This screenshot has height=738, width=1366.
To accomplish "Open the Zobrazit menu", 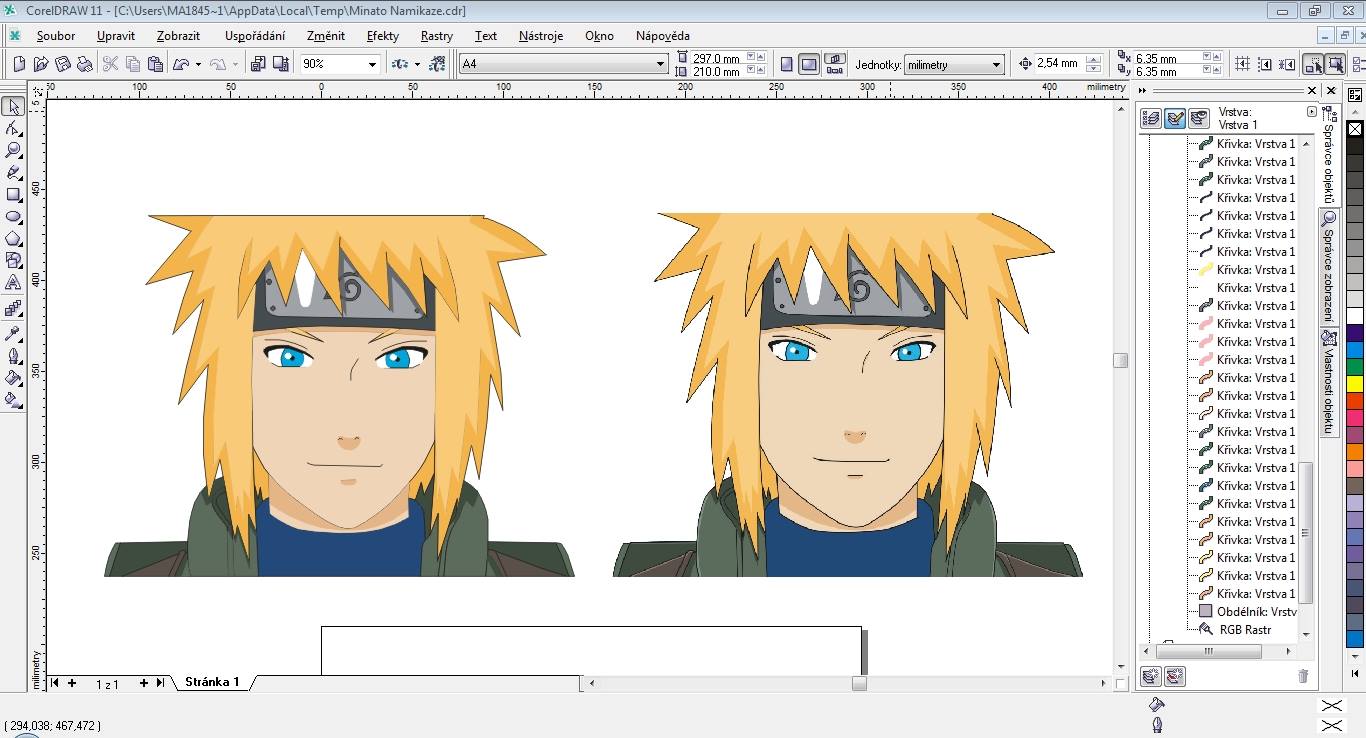I will coord(178,35).
